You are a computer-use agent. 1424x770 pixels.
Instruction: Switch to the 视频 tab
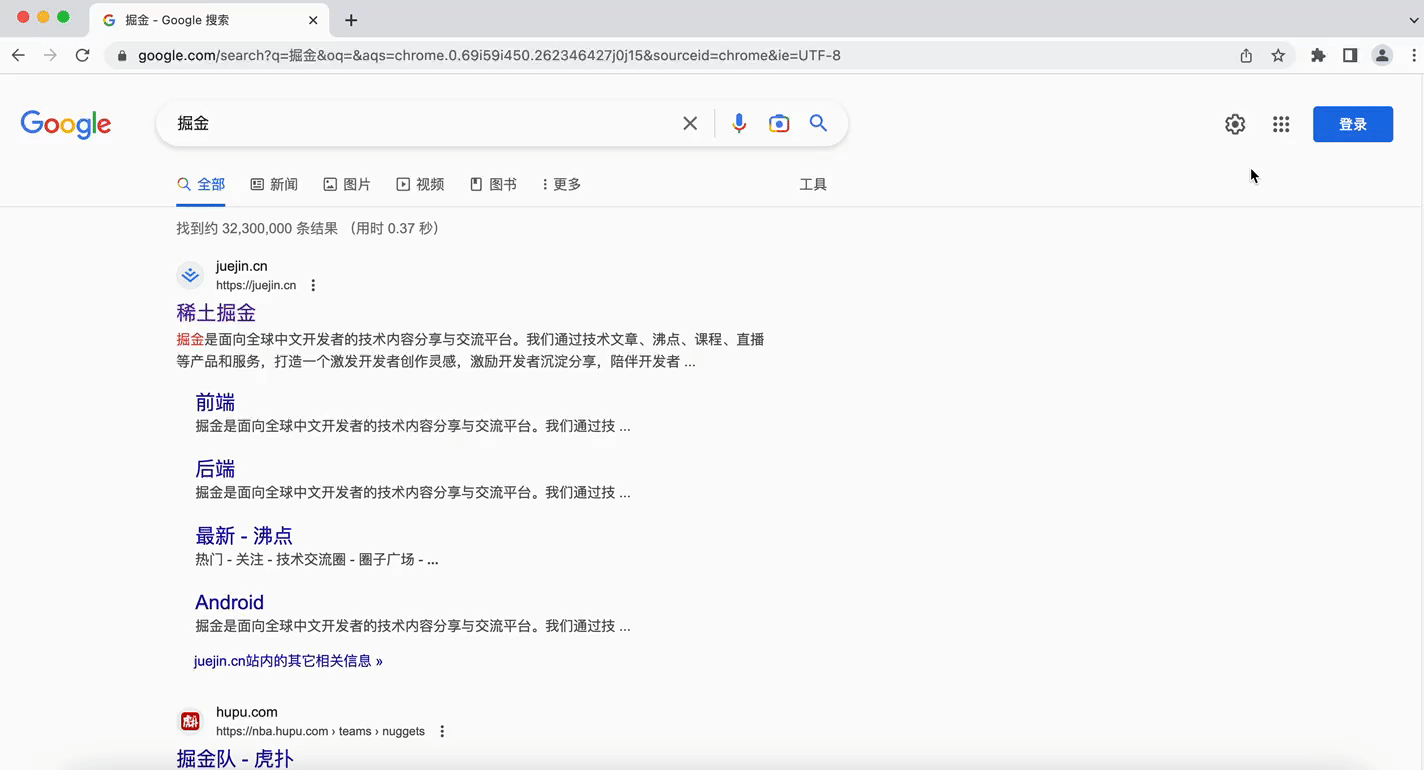pos(420,184)
